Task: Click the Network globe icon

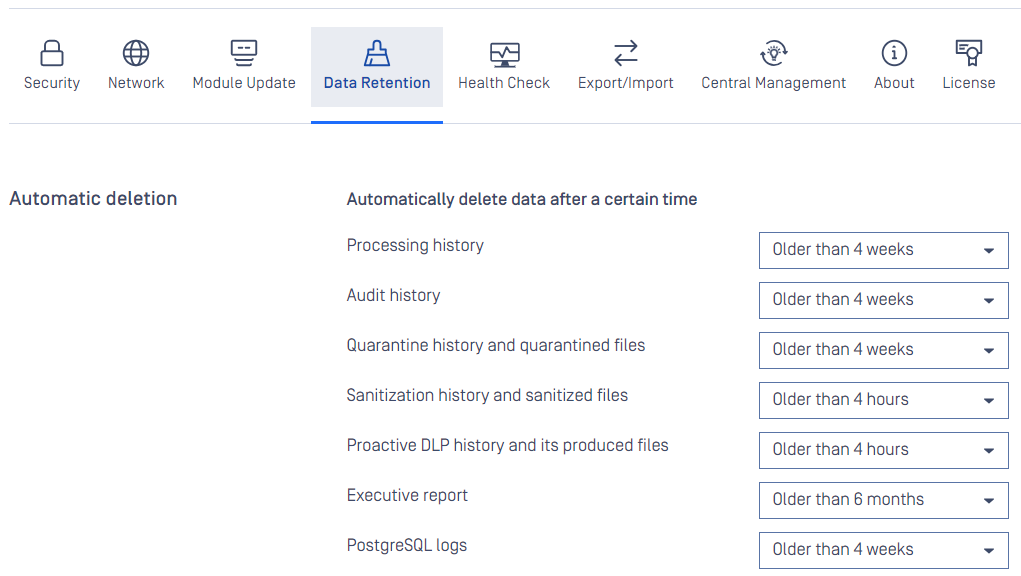Action: coord(136,53)
